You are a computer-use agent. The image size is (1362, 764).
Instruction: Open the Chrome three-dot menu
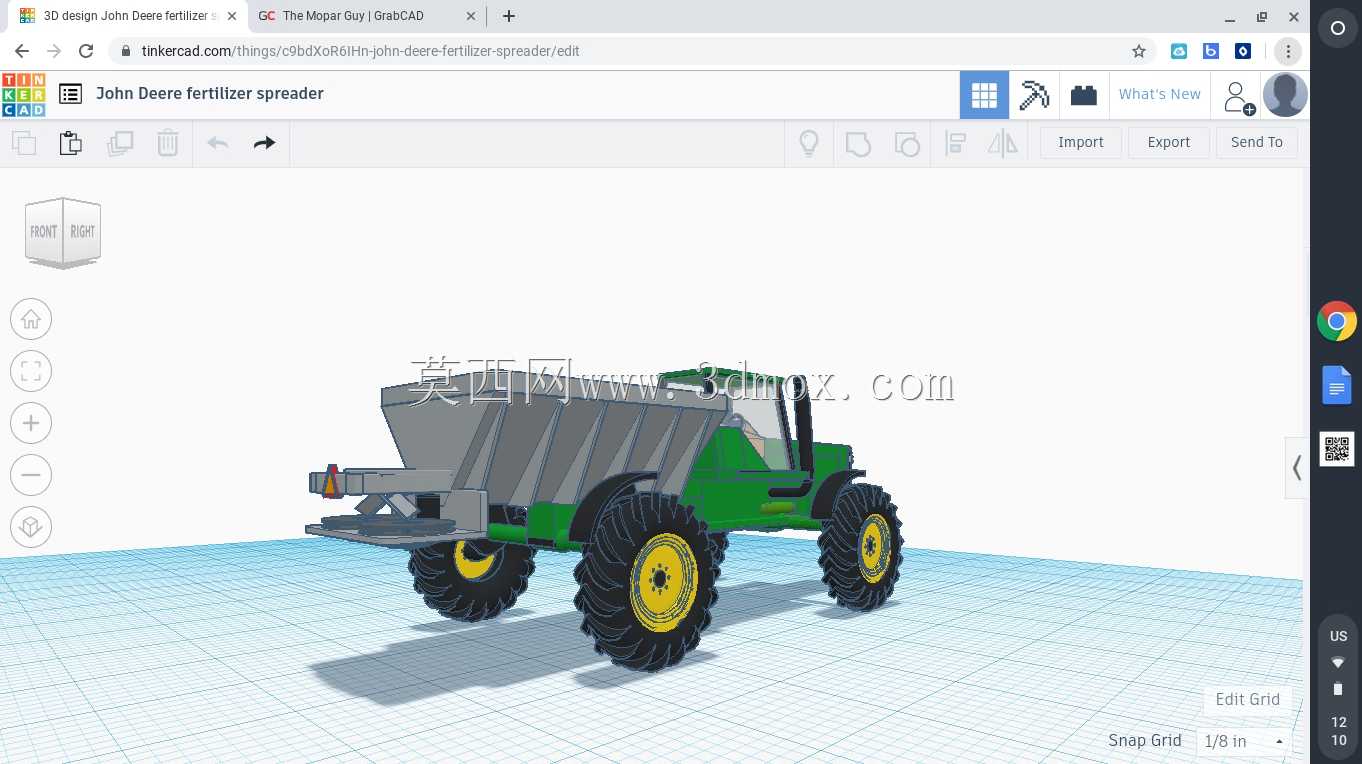pos(1288,51)
